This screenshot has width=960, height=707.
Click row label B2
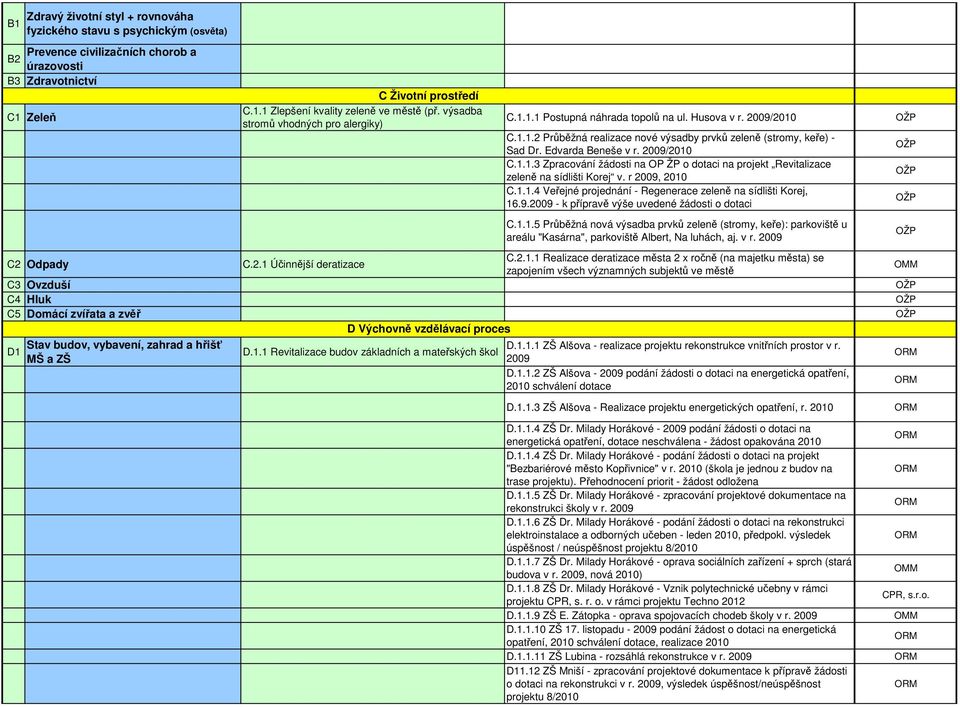(13, 59)
